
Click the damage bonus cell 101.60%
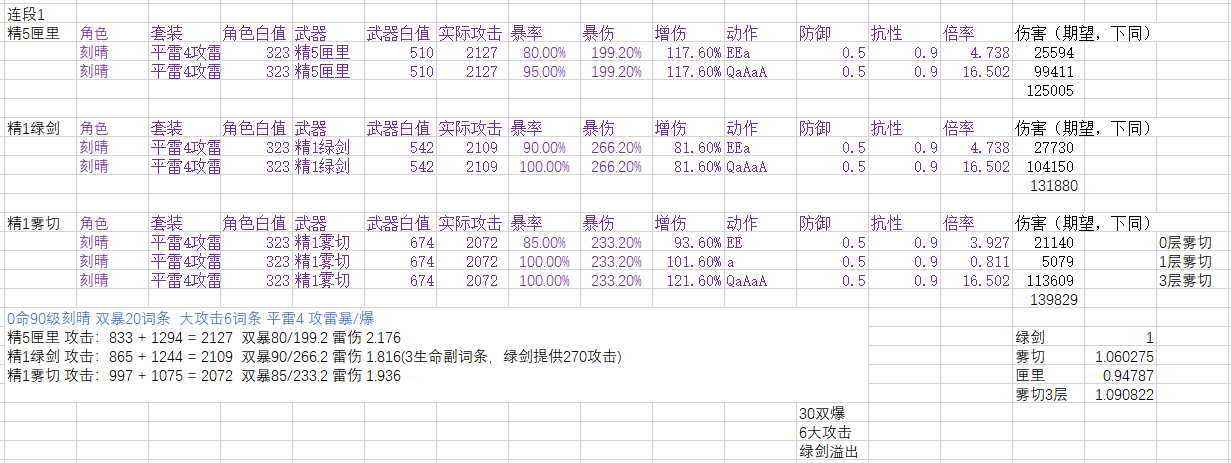pos(688,262)
